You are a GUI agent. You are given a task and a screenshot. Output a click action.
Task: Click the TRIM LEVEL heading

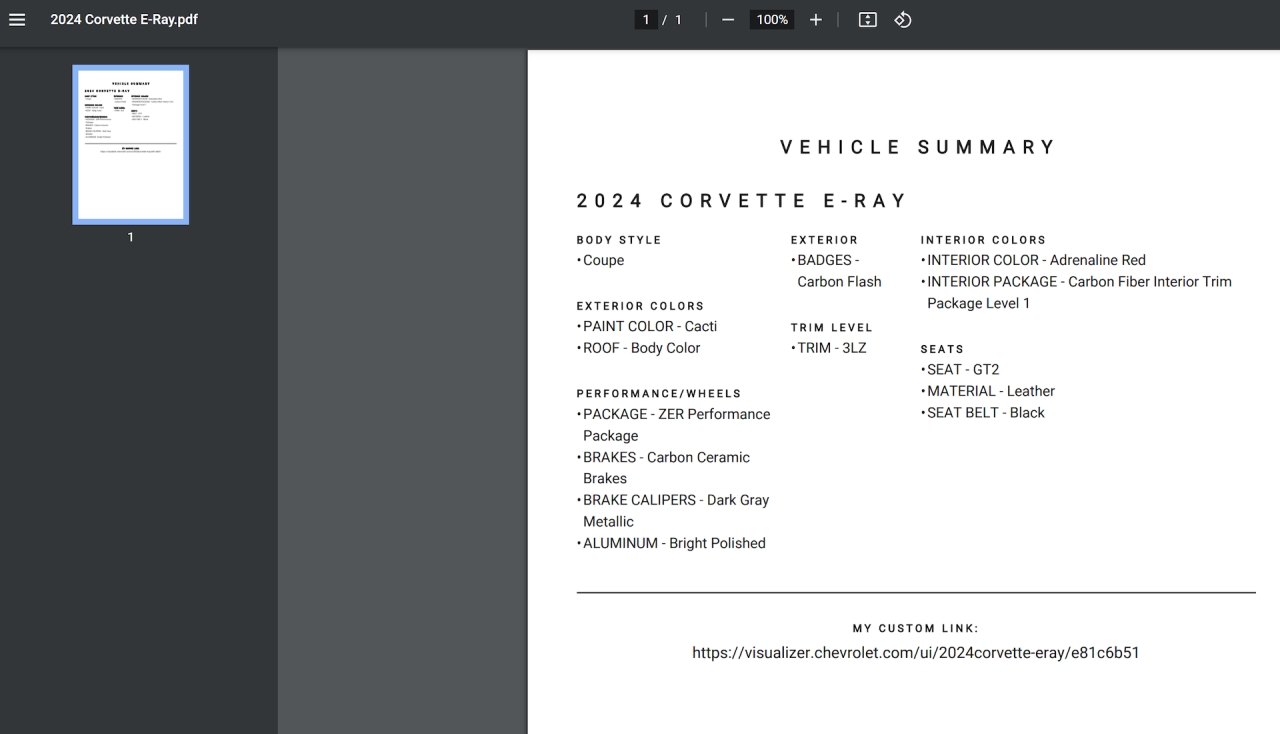click(831, 328)
